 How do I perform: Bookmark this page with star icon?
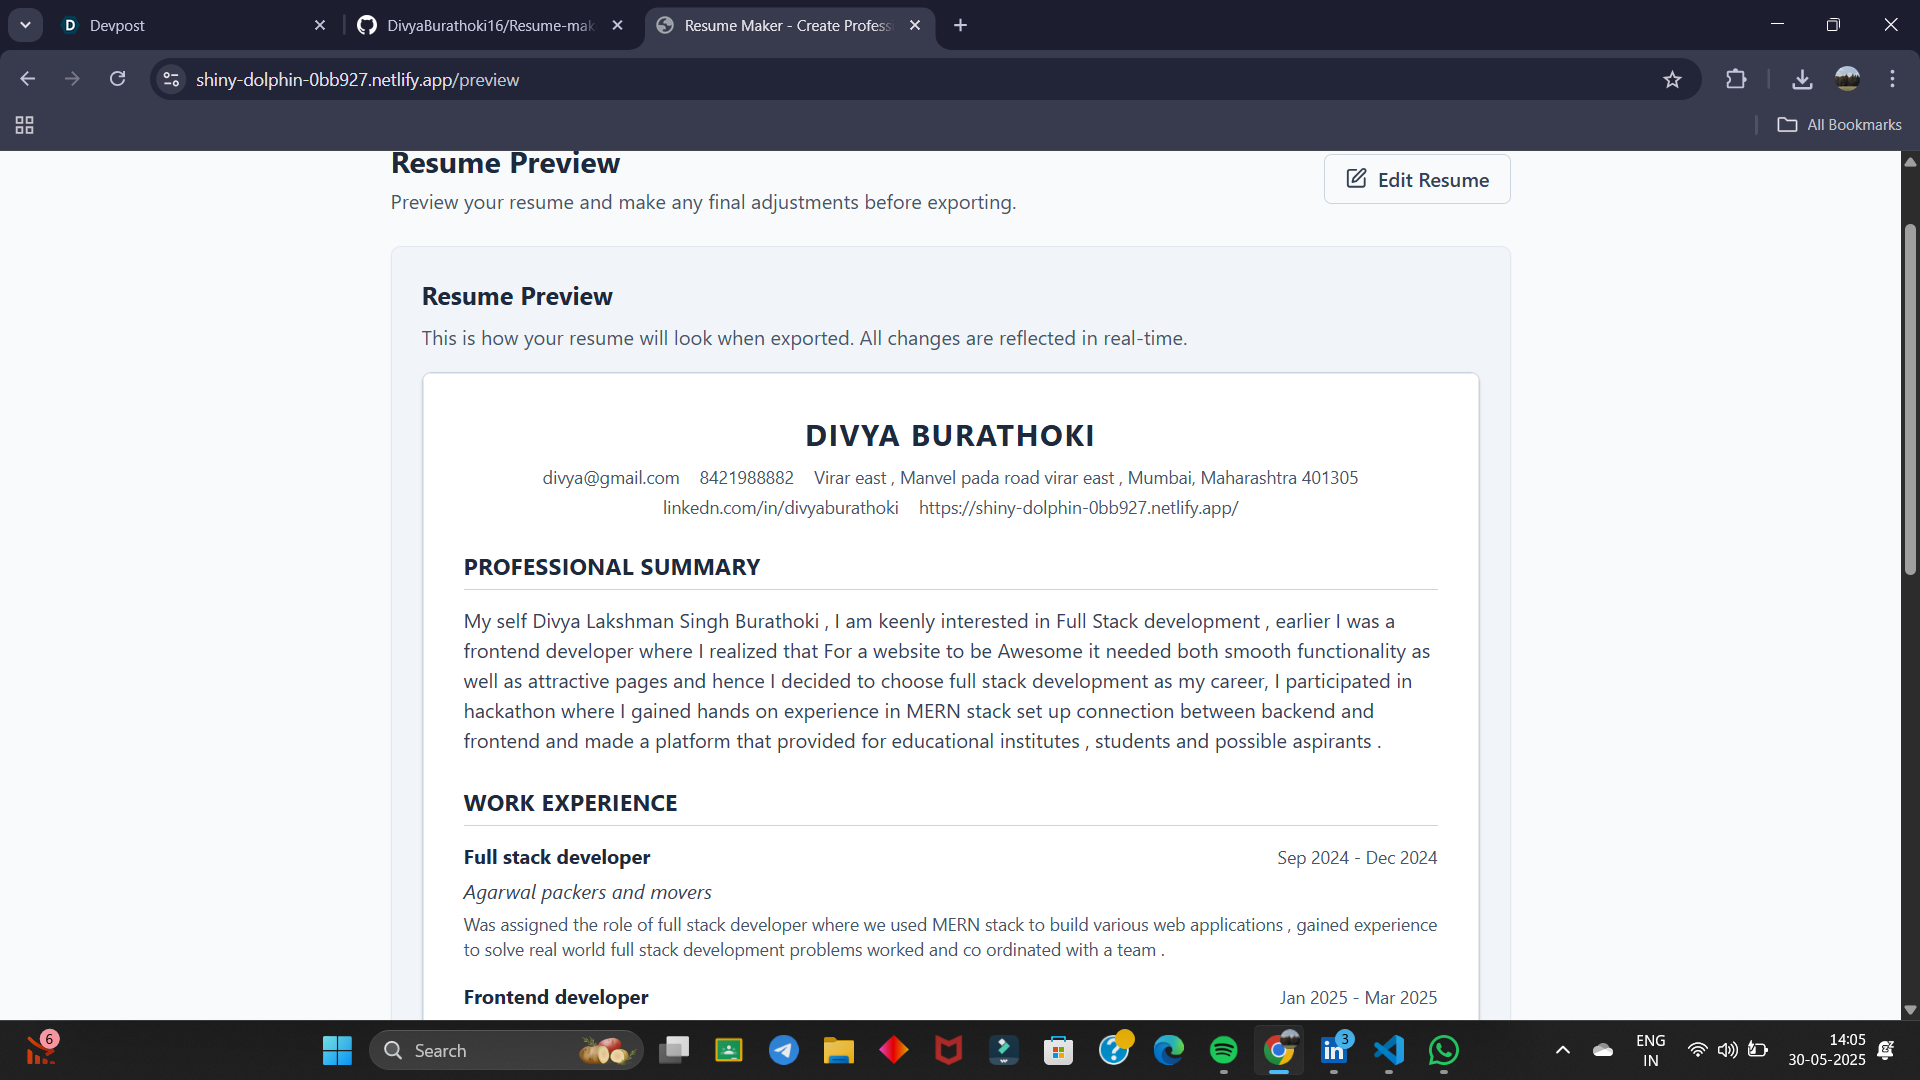point(1672,80)
